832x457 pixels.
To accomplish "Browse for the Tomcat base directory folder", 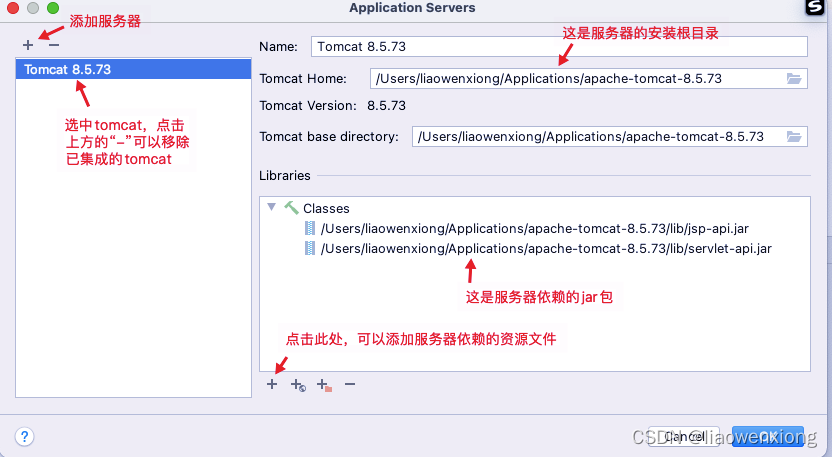I will [794, 136].
